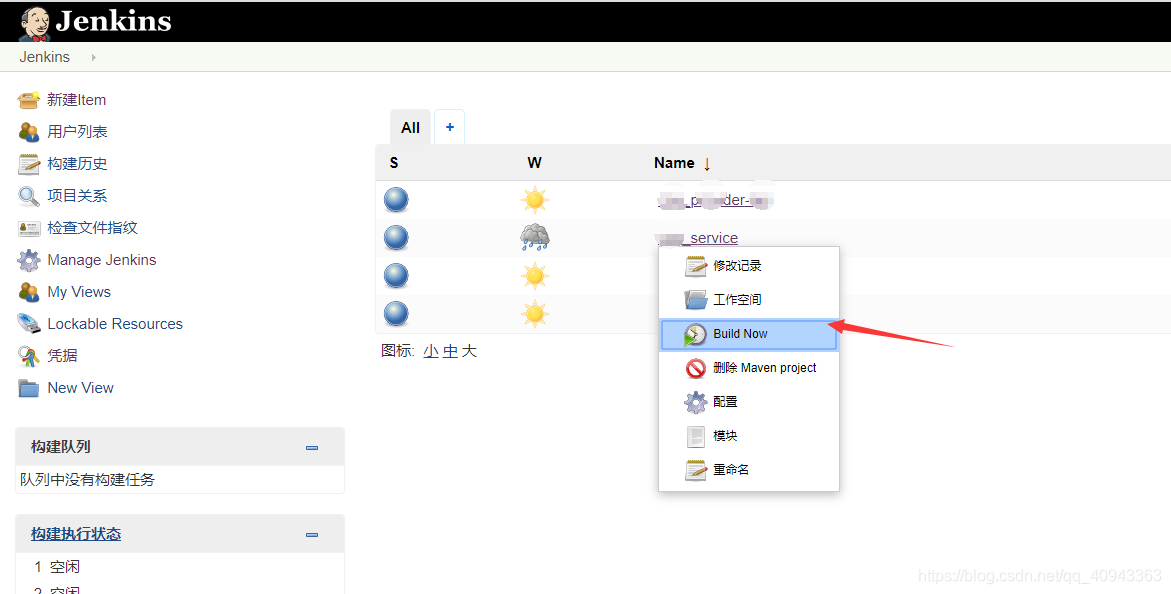Choose 重命名 from the context menu
Screen dimensions: 1171x594
[748, 470]
